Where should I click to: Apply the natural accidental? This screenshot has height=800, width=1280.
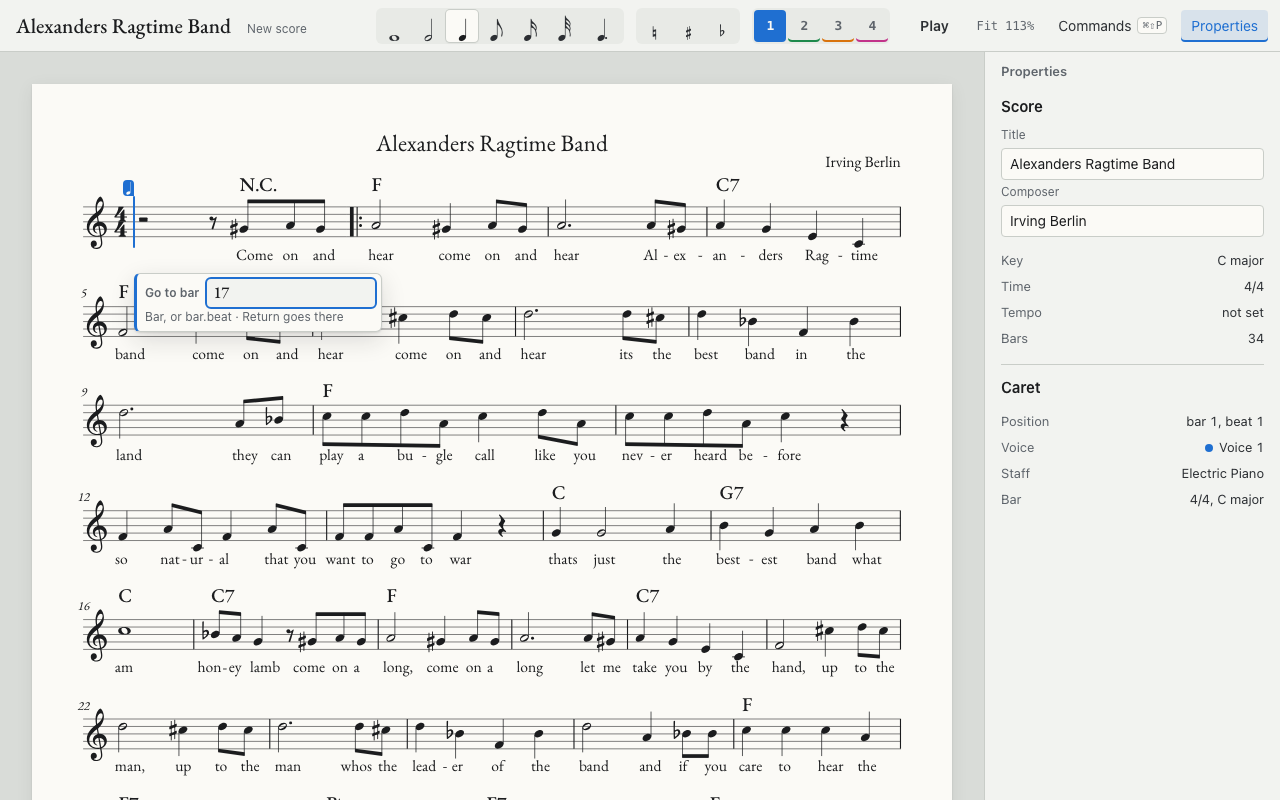(654, 26)
